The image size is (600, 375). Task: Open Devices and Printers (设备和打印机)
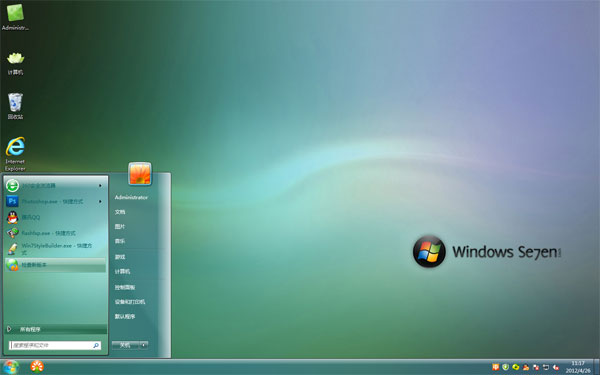click(130, 302)
